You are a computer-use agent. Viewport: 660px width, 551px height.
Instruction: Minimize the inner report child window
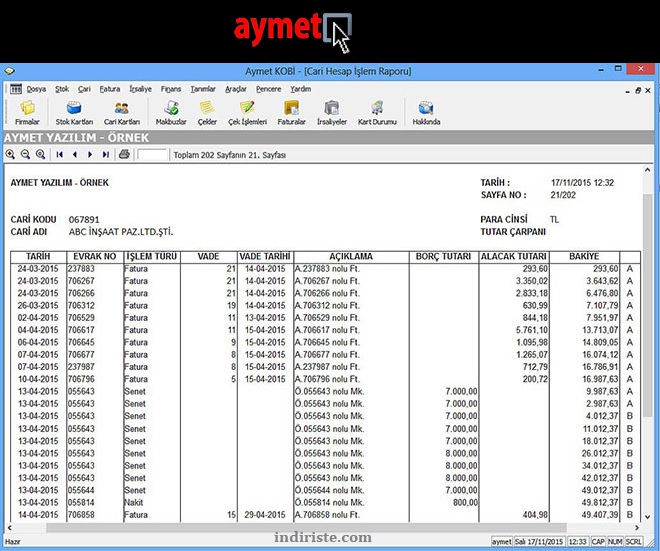(628, 91)
